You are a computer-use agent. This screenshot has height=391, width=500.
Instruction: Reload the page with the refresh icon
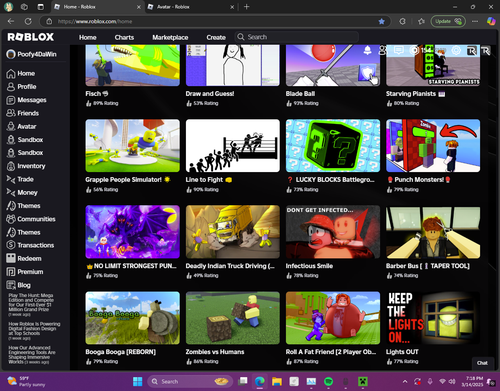(28, 21)
